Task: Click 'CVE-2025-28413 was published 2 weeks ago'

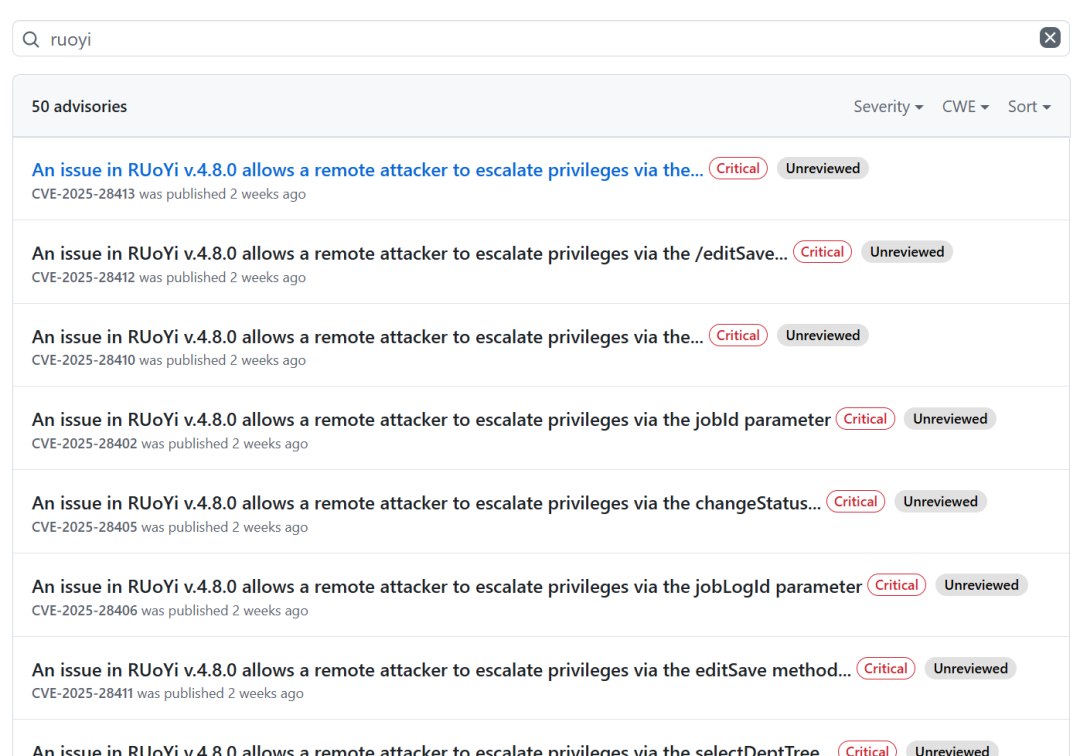Action: tap(169, 194)
